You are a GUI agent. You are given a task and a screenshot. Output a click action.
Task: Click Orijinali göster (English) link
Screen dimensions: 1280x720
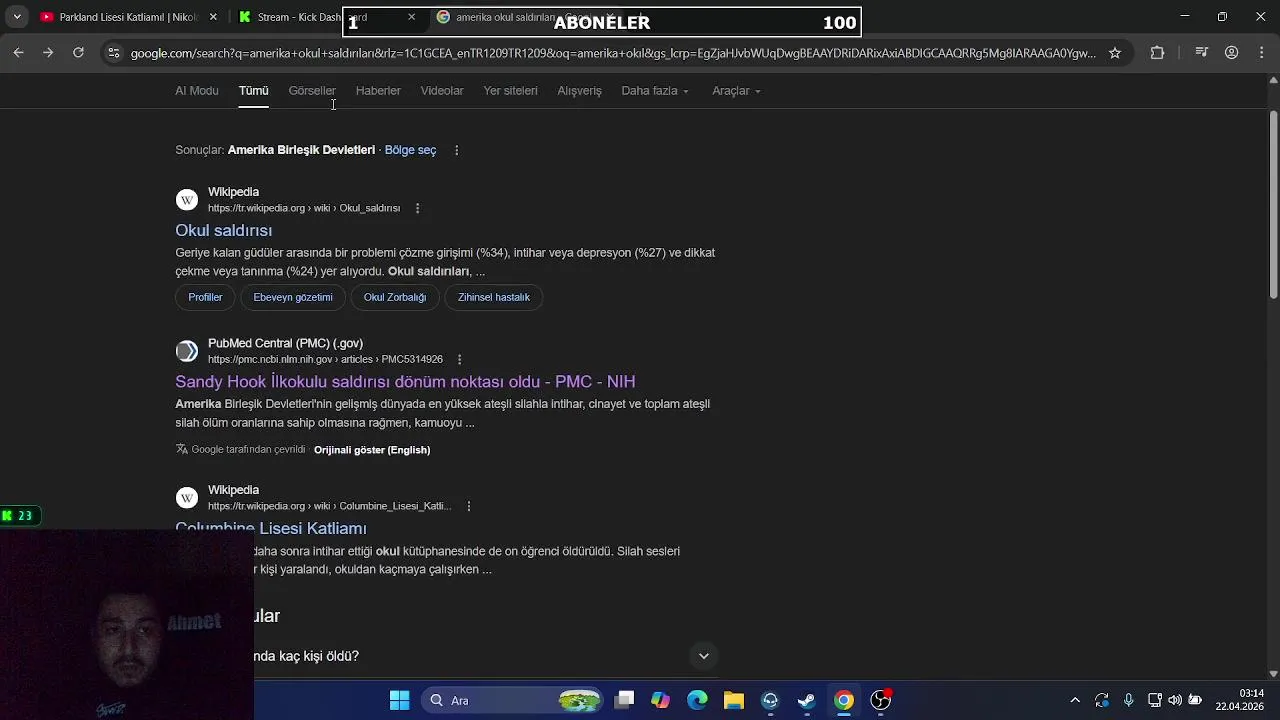(372, 450)
